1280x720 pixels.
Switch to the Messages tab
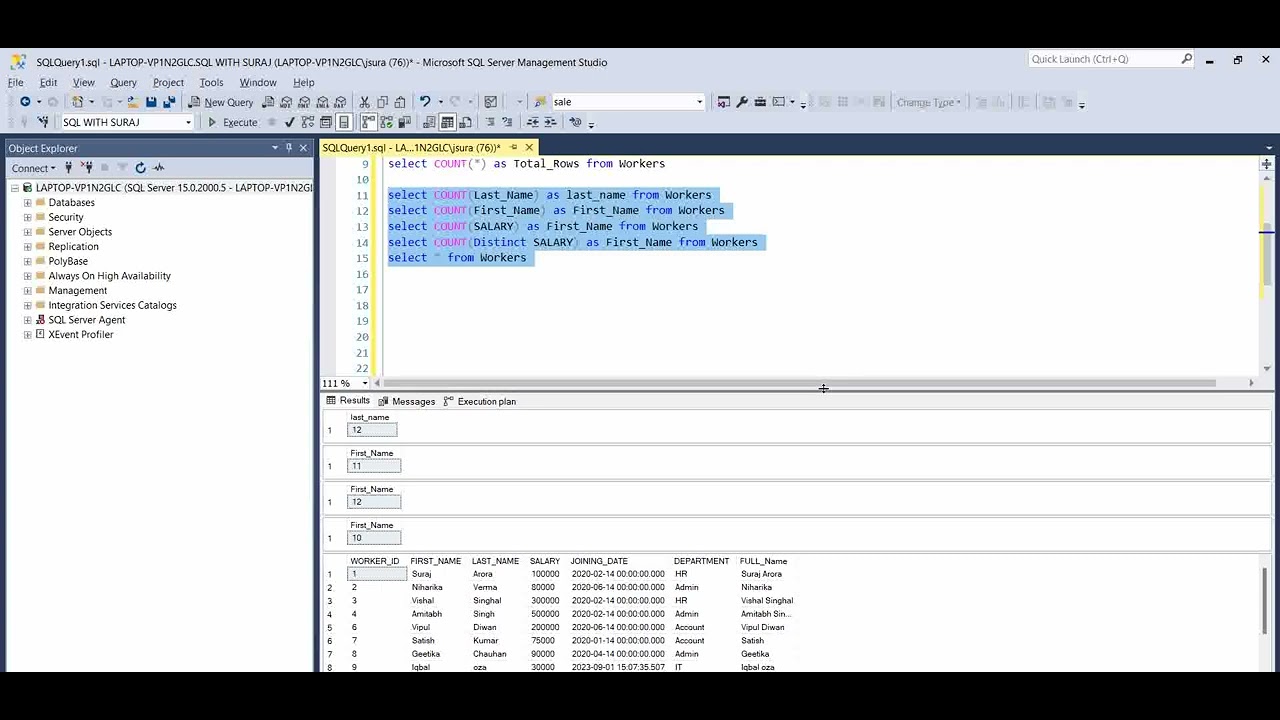pyautogui.click(x=406, y=401)
